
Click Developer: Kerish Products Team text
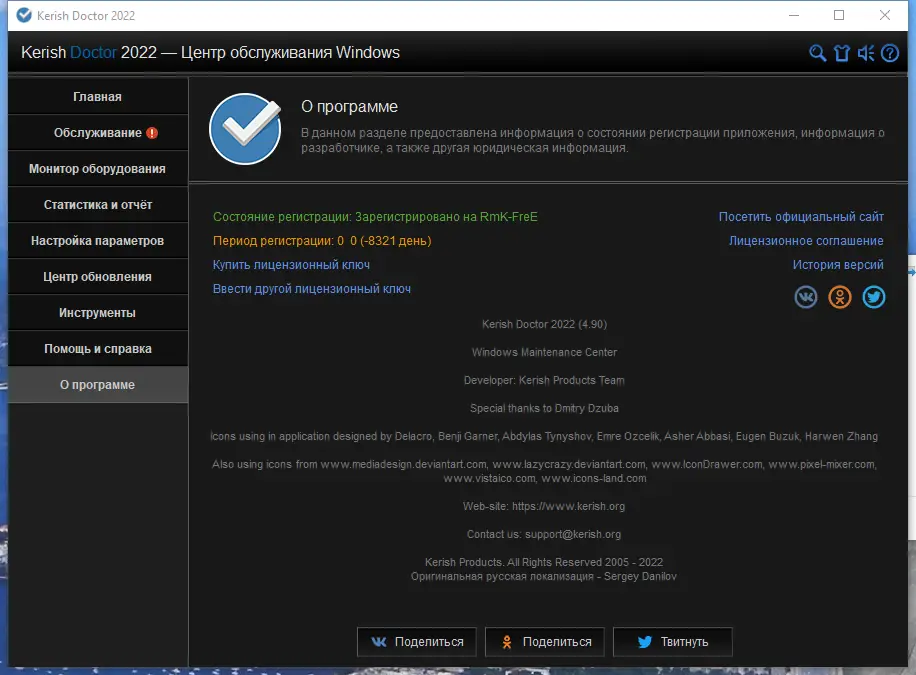coord(544,380)
